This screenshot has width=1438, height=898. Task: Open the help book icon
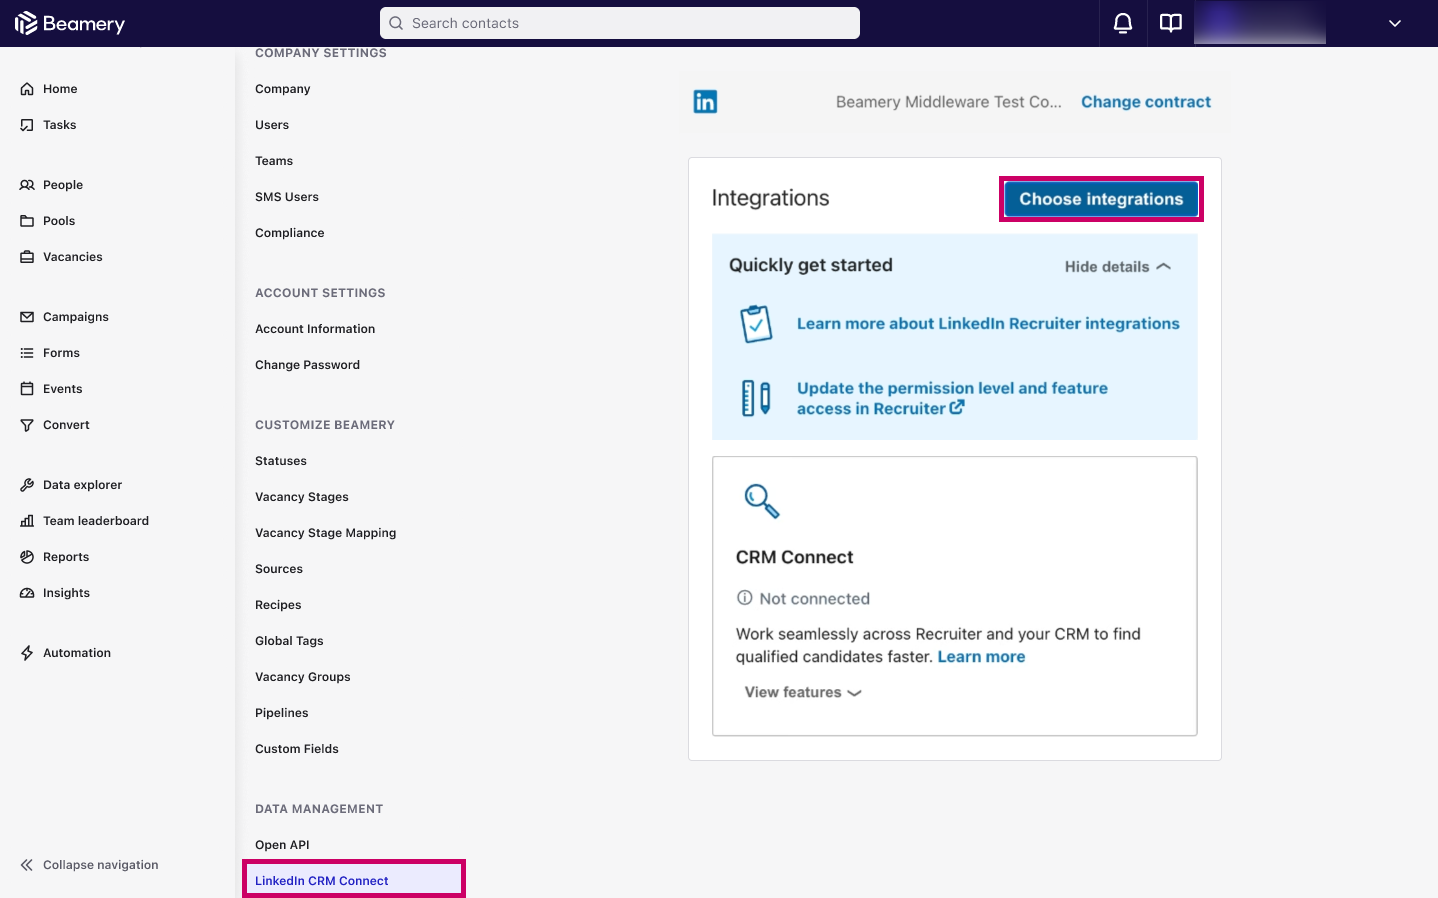[1171, 23]
